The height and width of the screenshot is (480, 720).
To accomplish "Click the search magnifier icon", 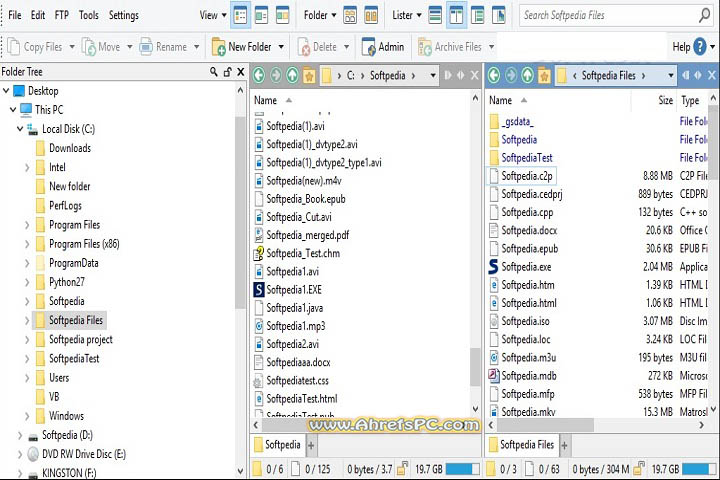I will 704,15.
